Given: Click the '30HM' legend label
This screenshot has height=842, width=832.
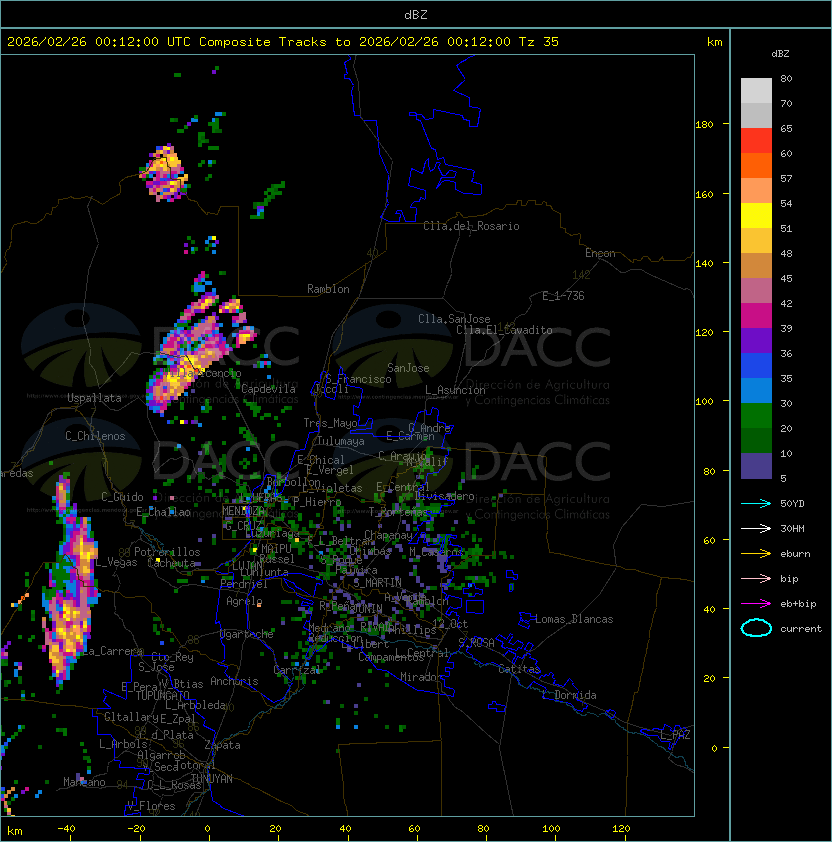Looking at the screenshot, I should [792, 529].
